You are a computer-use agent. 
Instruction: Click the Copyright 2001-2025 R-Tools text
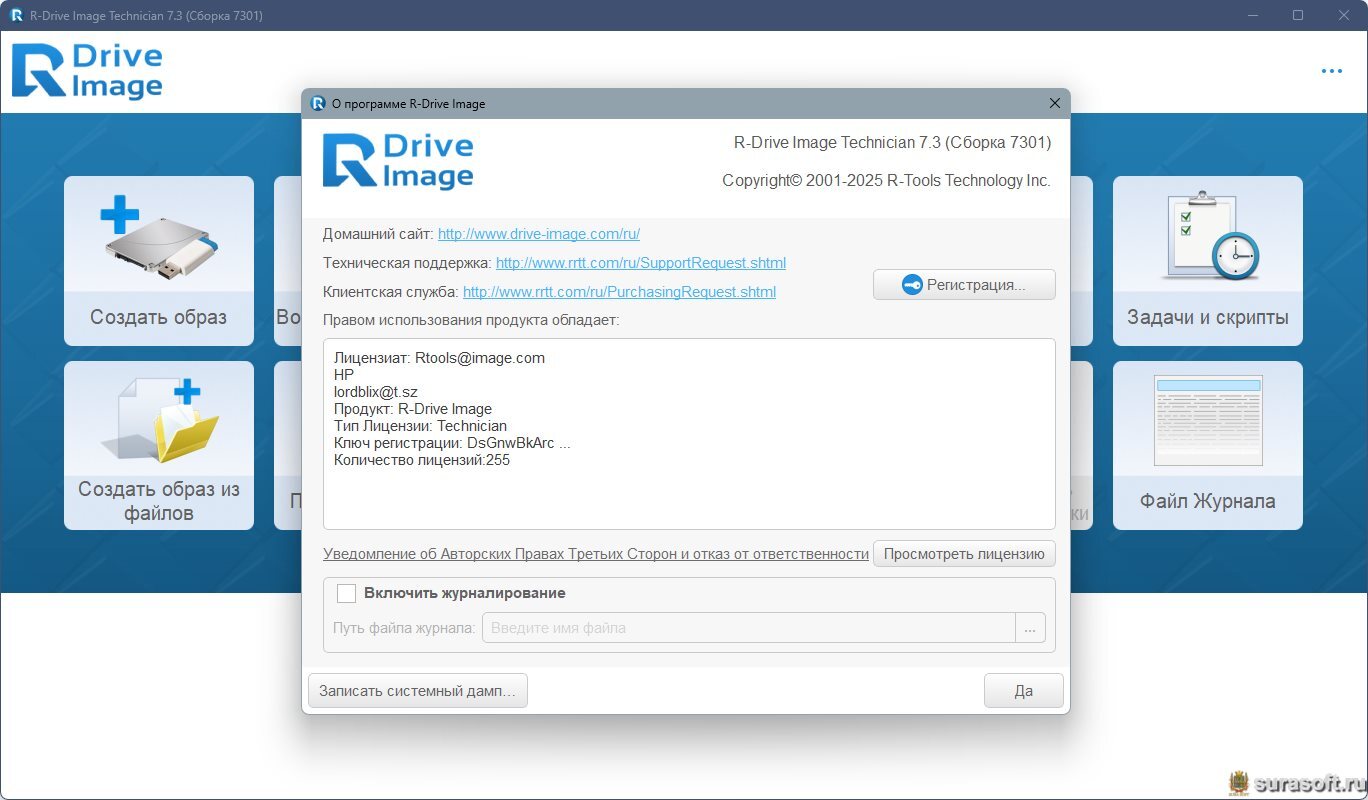pyautogui.click(x=886, y=181)
